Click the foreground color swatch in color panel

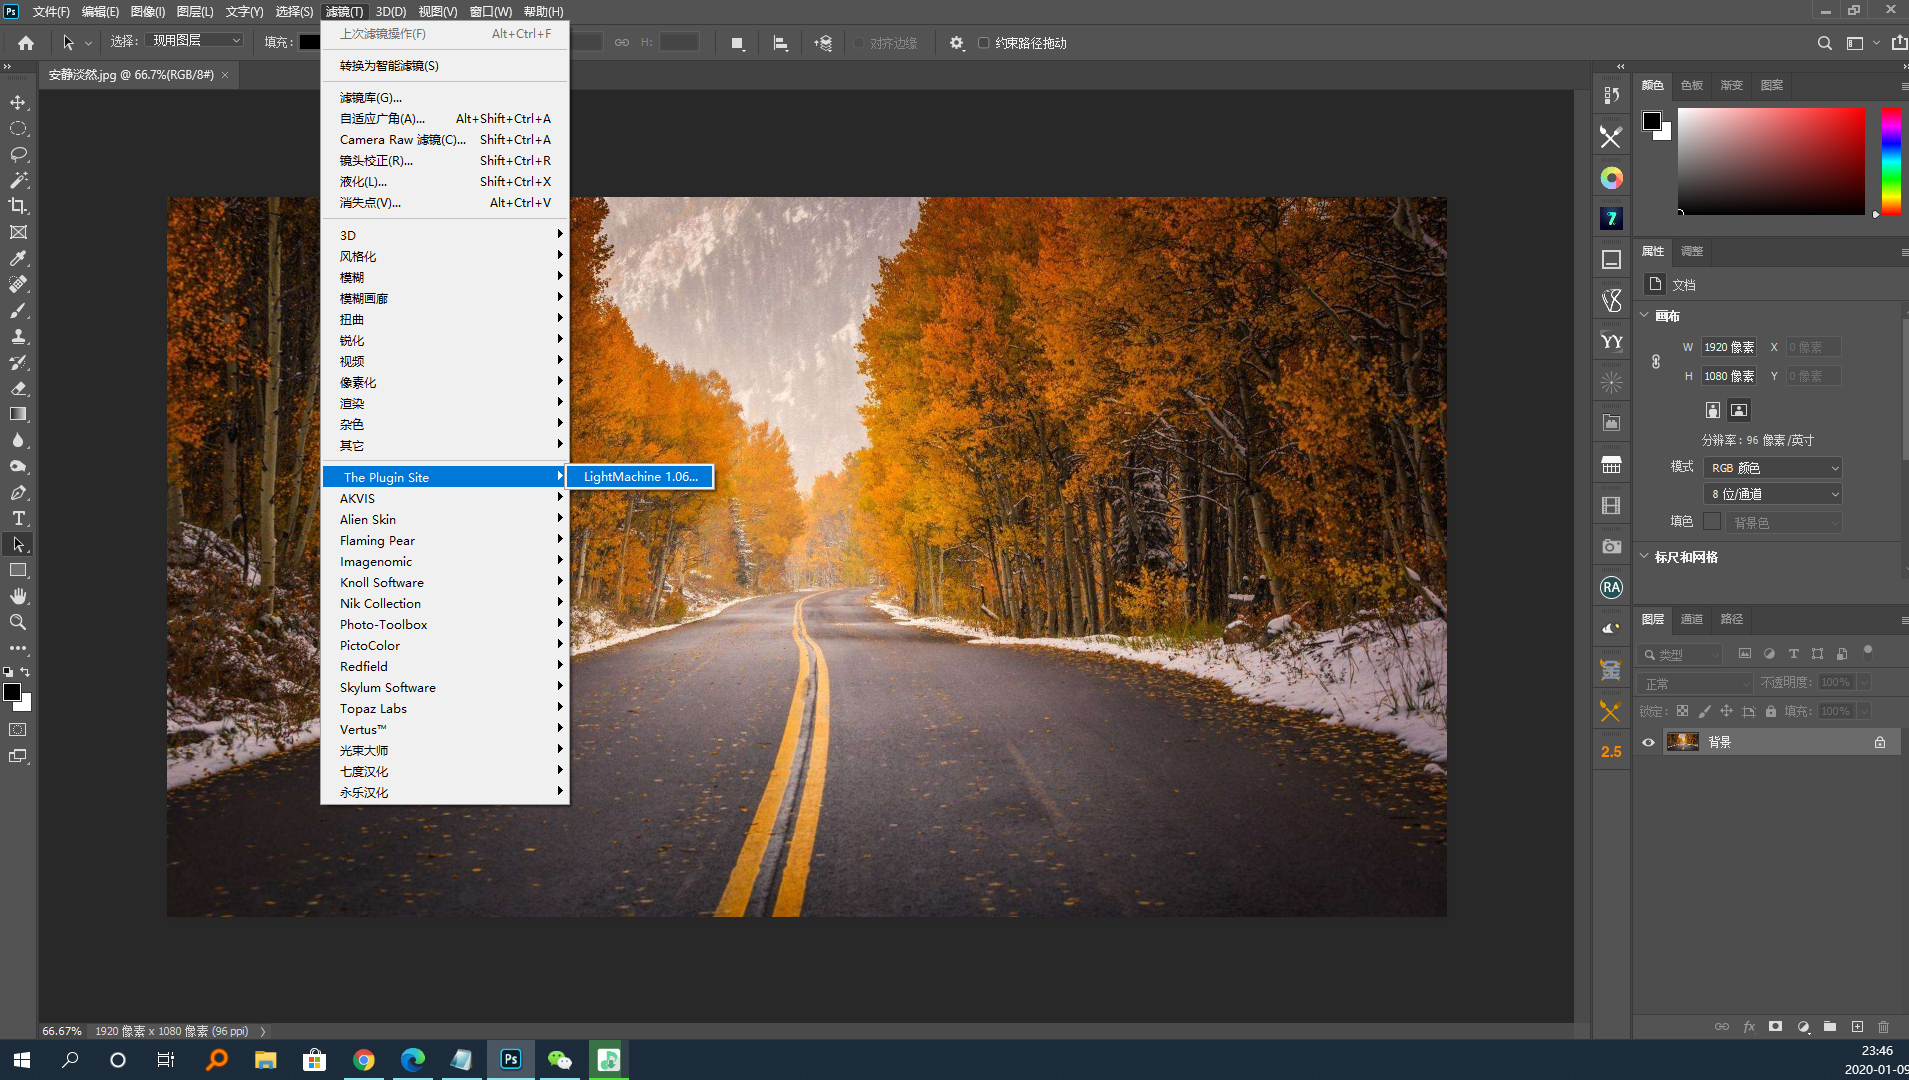tap(1651, 121)
